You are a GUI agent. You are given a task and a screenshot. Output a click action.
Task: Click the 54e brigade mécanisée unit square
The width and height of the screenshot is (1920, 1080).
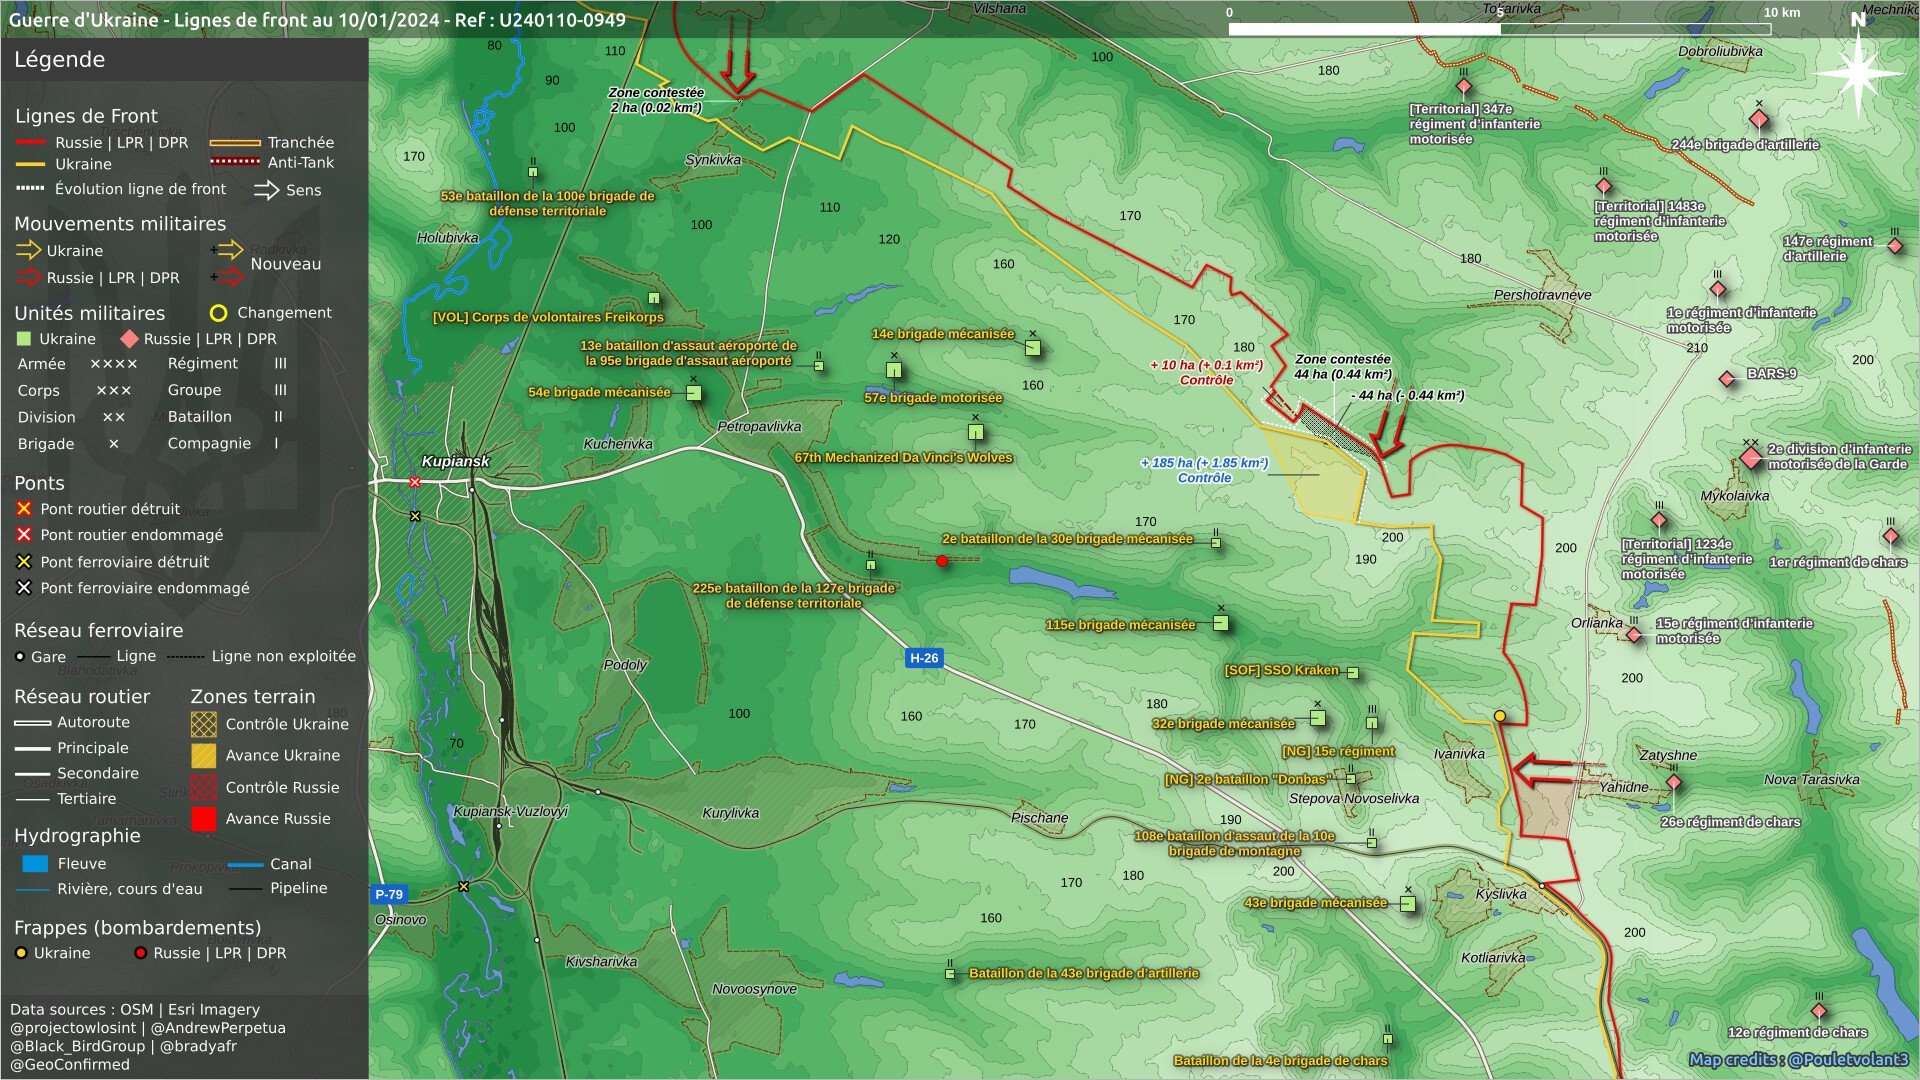pos(694,393)
